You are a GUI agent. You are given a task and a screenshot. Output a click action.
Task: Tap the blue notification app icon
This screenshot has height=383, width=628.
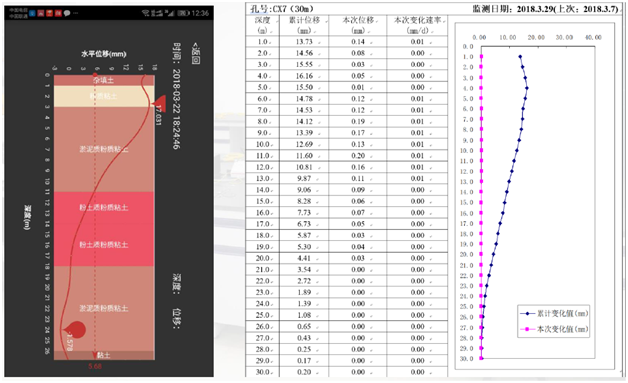pyautogui.click(x=32, y=13)
